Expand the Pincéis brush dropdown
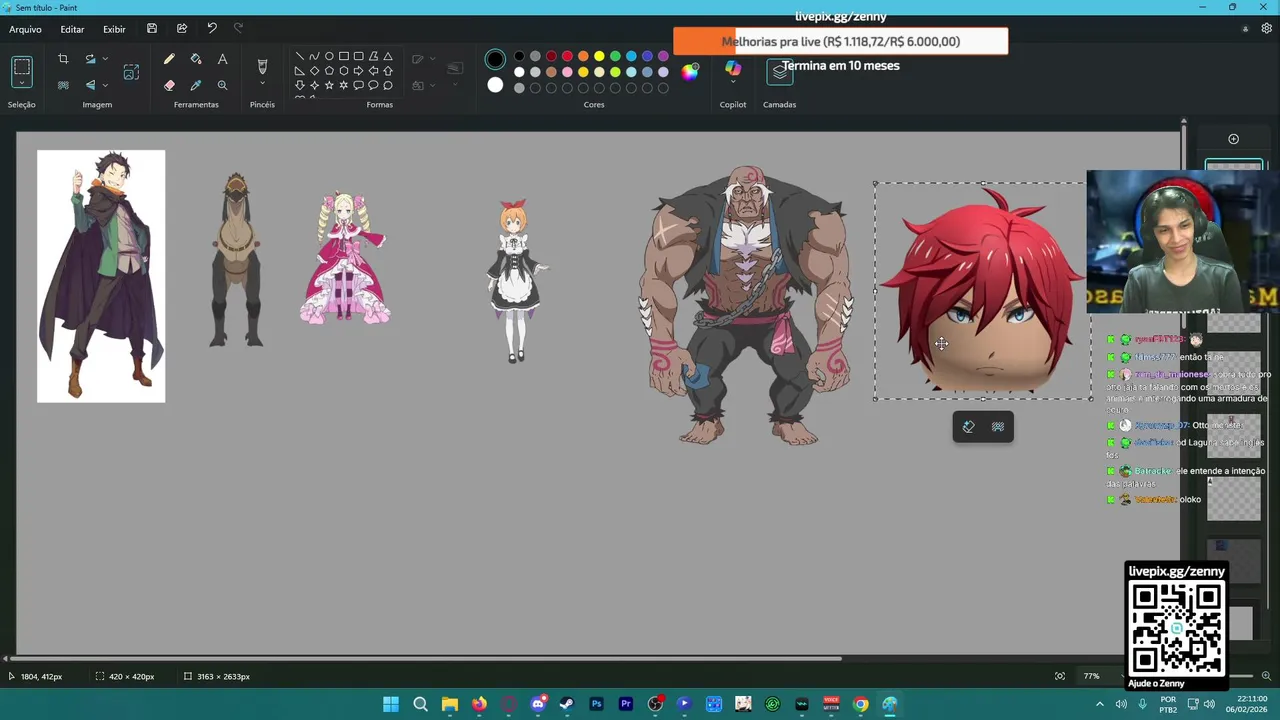 coord(262,84)
